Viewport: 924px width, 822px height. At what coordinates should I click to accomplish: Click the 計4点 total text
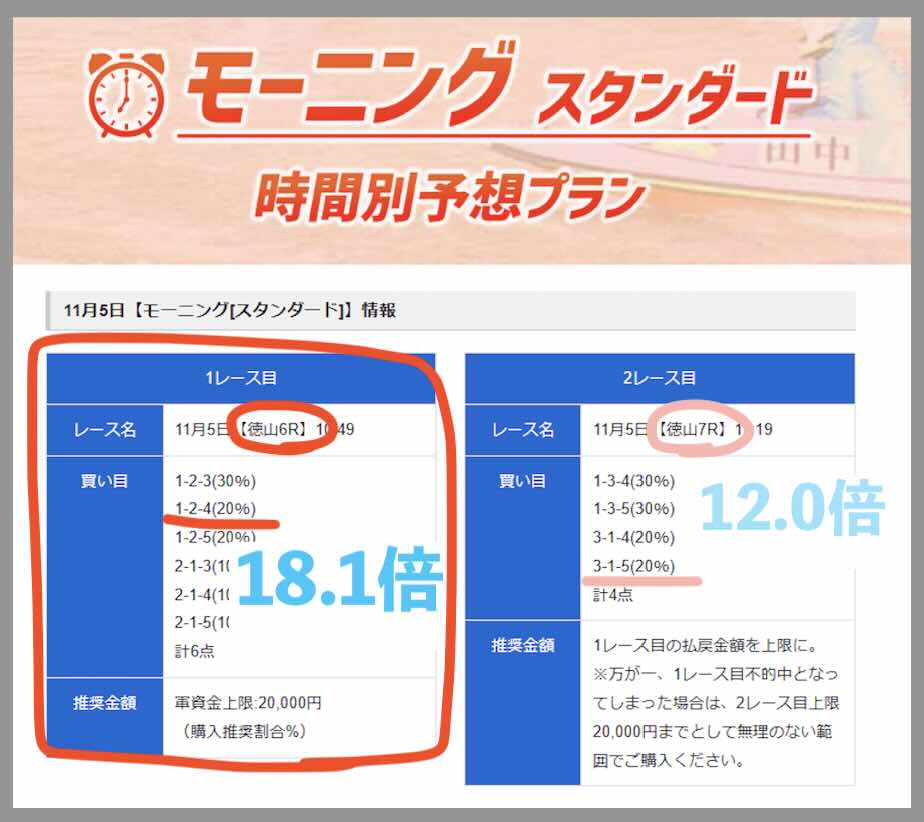point(613,594)
